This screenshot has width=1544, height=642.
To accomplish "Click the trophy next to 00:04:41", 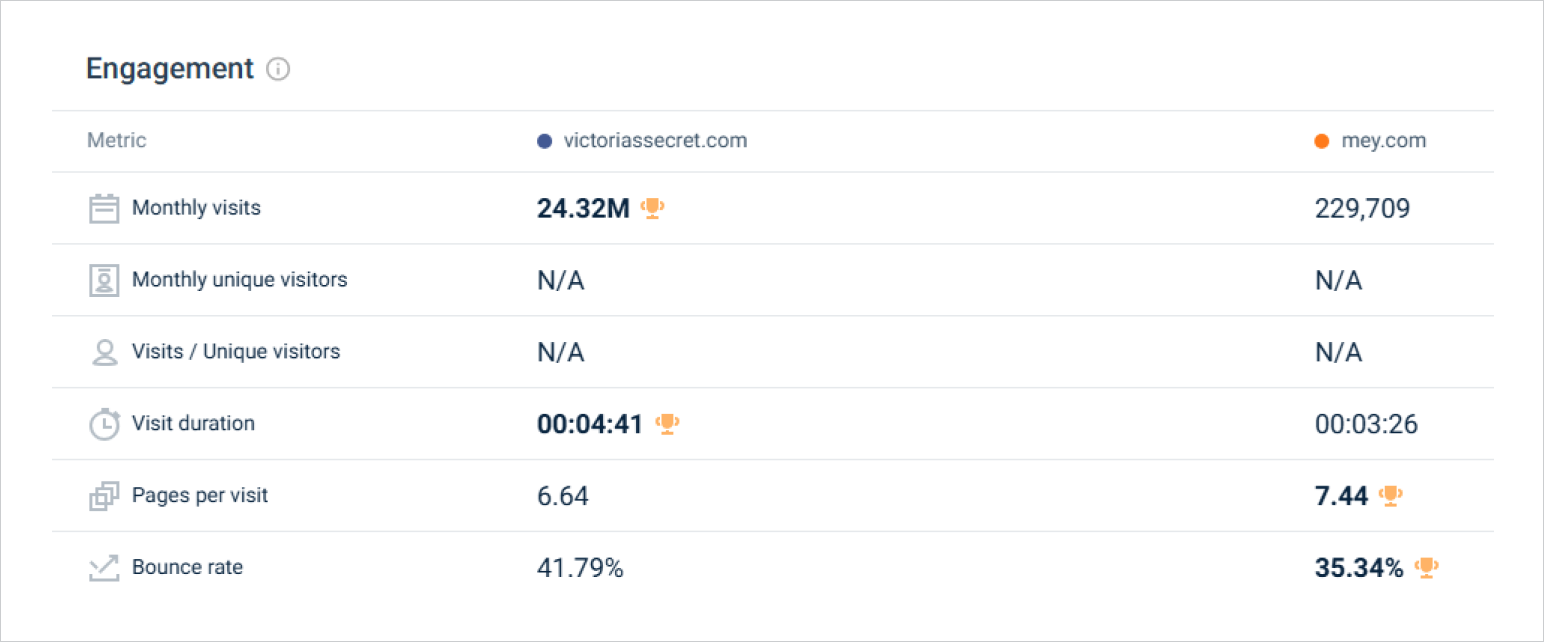I will pyautogui.click(x=667, y=424).
